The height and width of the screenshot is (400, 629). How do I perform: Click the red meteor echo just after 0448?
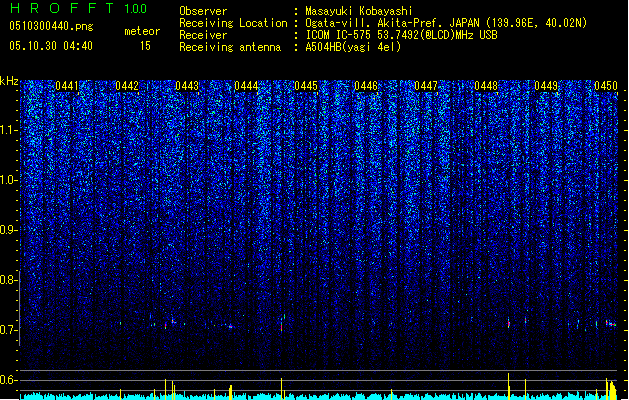509,323
